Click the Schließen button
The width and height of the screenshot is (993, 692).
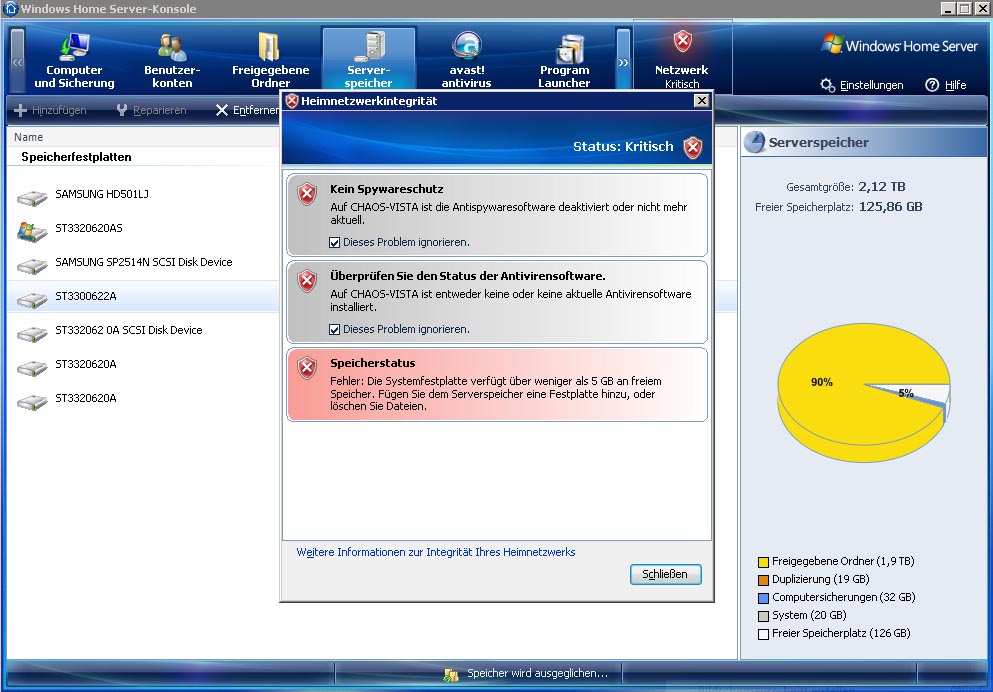[665, 574]
